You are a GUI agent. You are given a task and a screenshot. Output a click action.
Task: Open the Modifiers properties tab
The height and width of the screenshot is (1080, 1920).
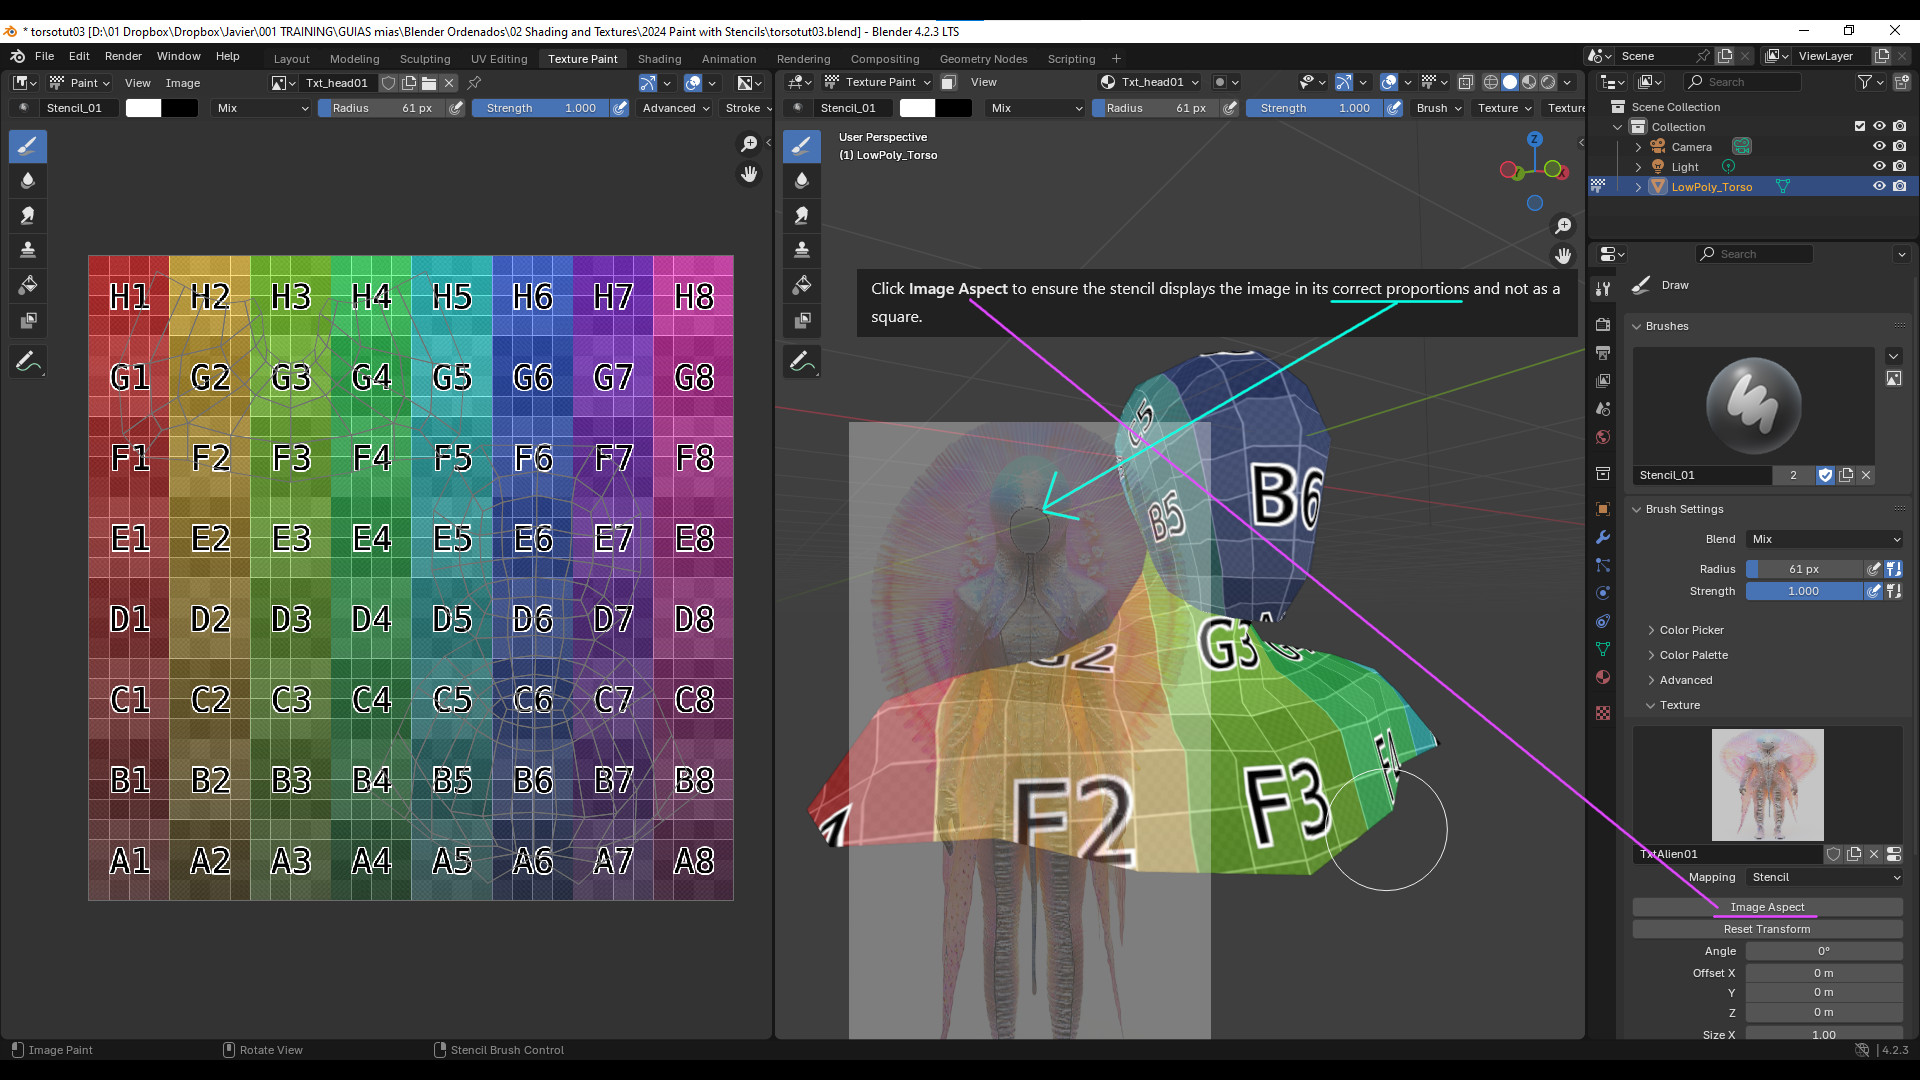(1603, 537)
